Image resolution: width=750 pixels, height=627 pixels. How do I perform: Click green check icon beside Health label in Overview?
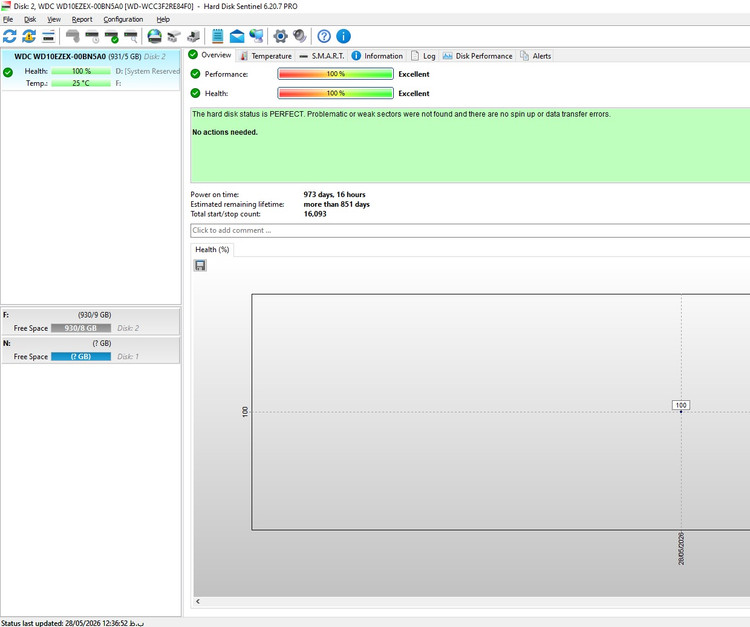pyautogui.click(x=195, y=93)
